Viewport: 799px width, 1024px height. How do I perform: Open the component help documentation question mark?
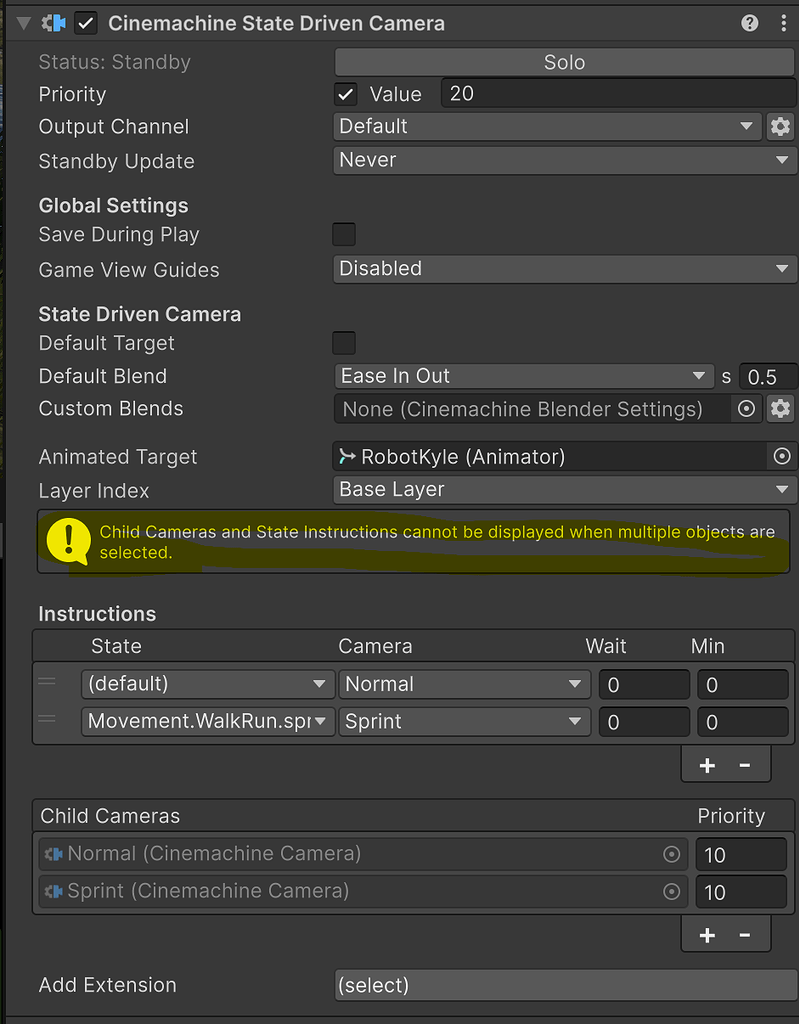[x=749, y=22]
